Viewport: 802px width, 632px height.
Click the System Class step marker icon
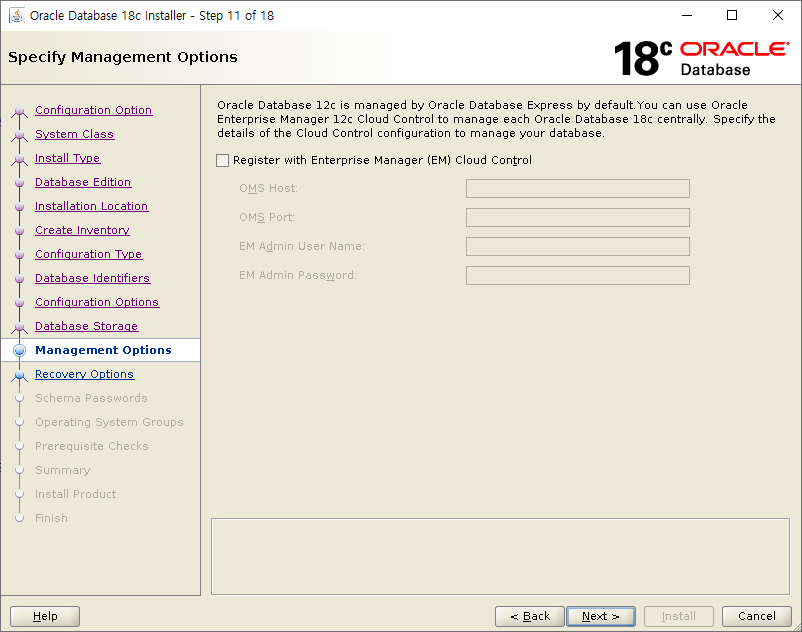[x=19, y=135]
